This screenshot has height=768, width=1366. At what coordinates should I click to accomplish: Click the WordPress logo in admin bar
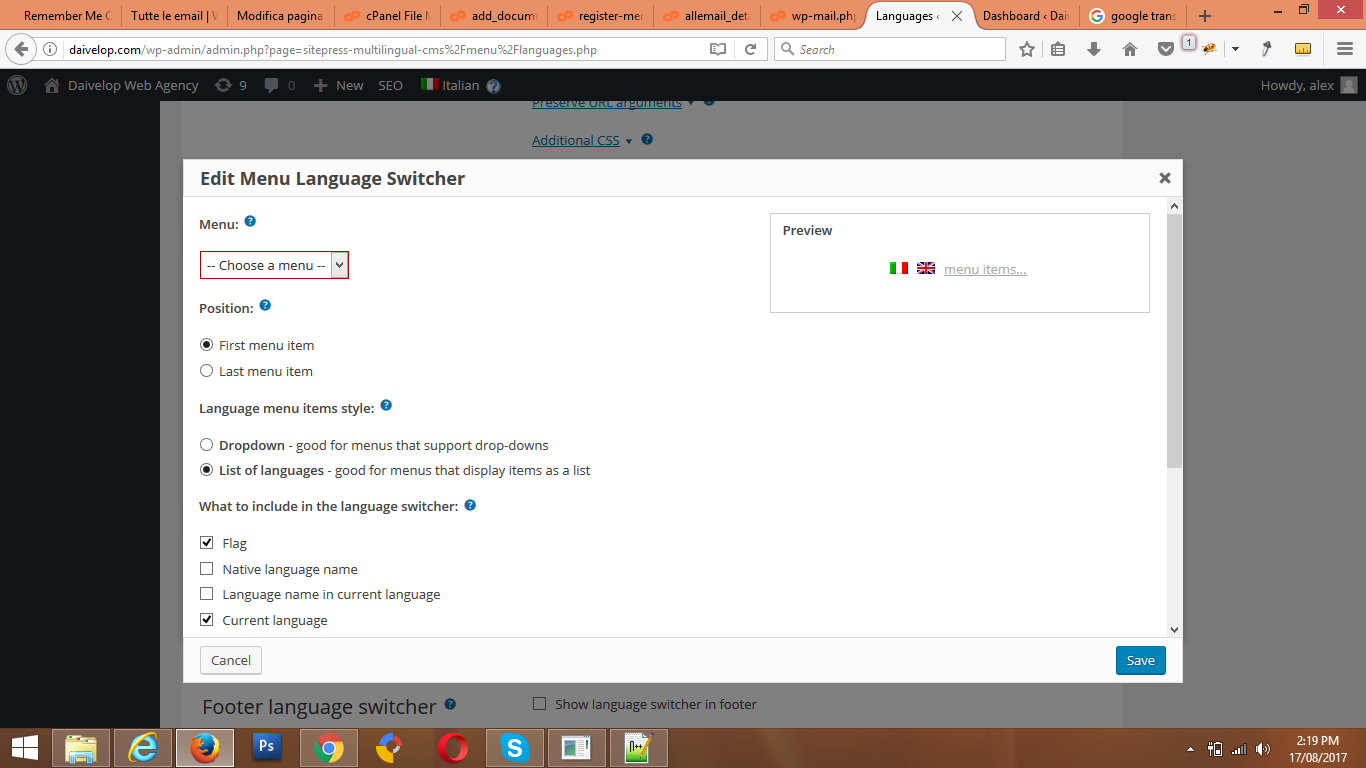(17, 85)
